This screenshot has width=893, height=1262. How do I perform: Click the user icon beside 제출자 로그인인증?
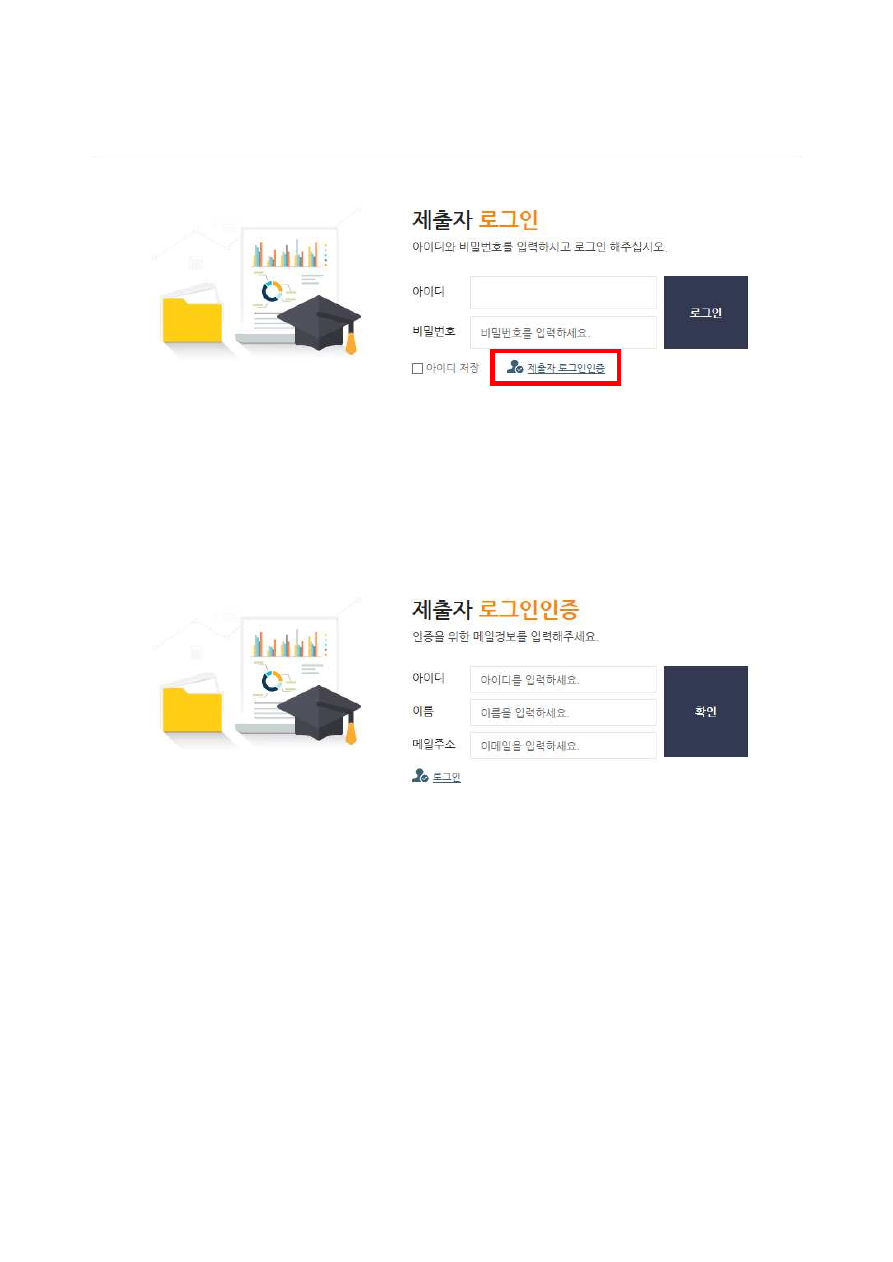pyautogui.click(x=515, y=367)
